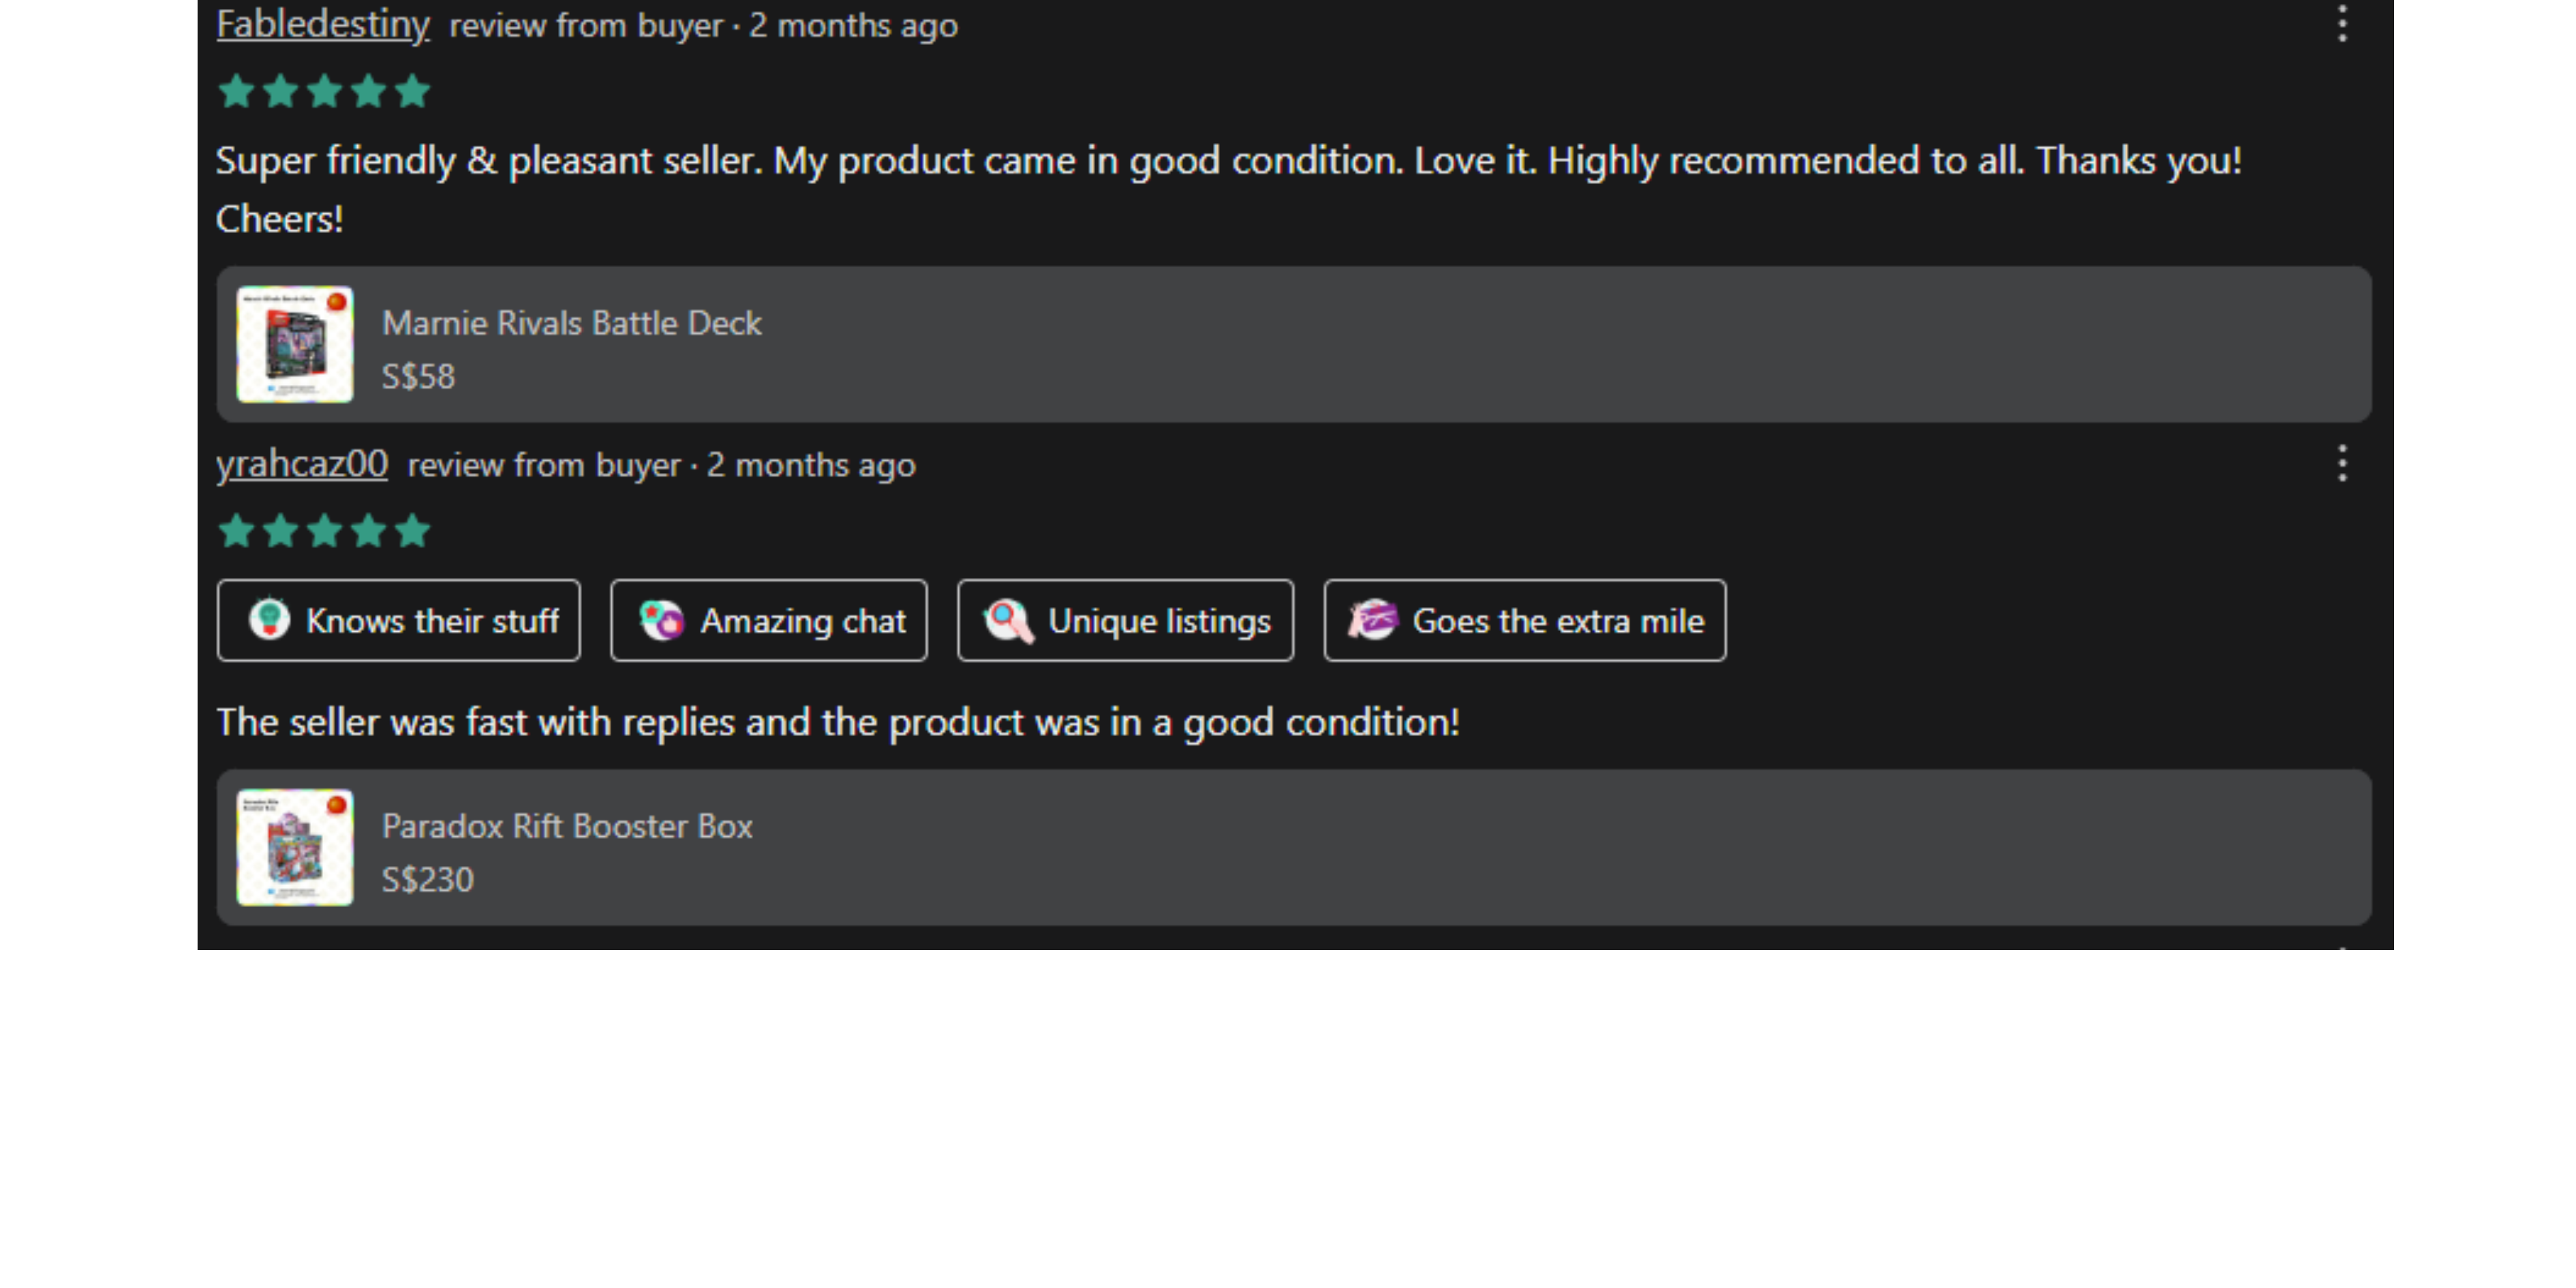The width and height of the screenshot is (2576, 1288).
Task: Click icon in Goes the extra mile badge
Action: click(1372, 620)
